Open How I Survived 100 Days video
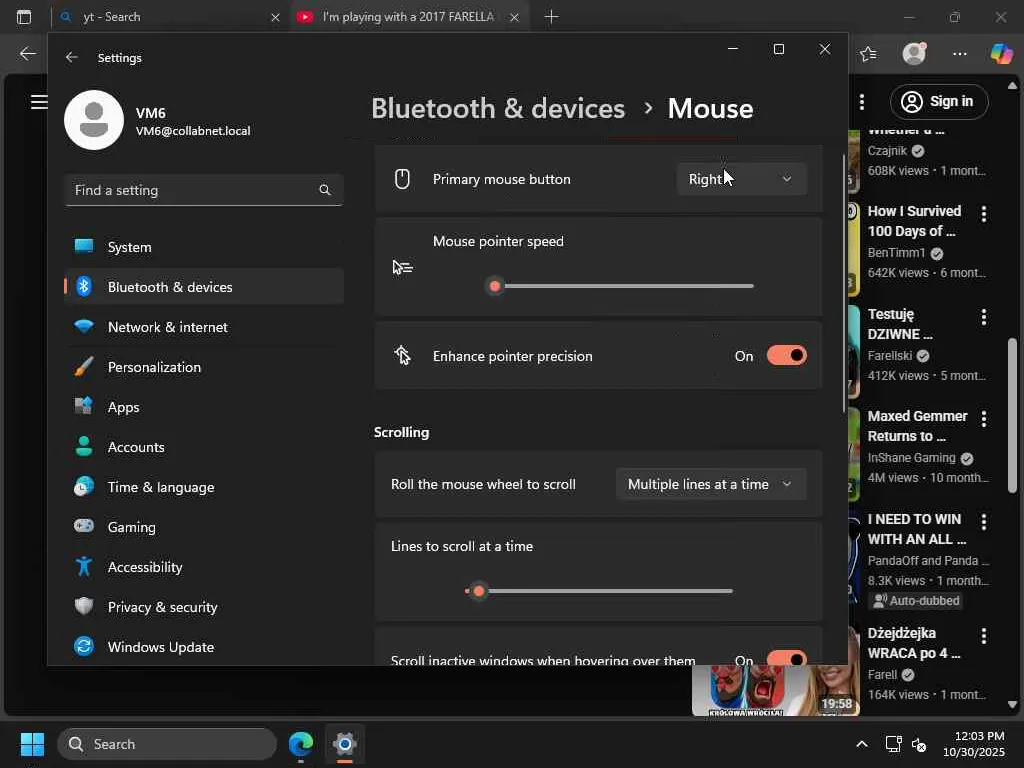The height and width of the screenshot is (768, 1024). point(914,221)
